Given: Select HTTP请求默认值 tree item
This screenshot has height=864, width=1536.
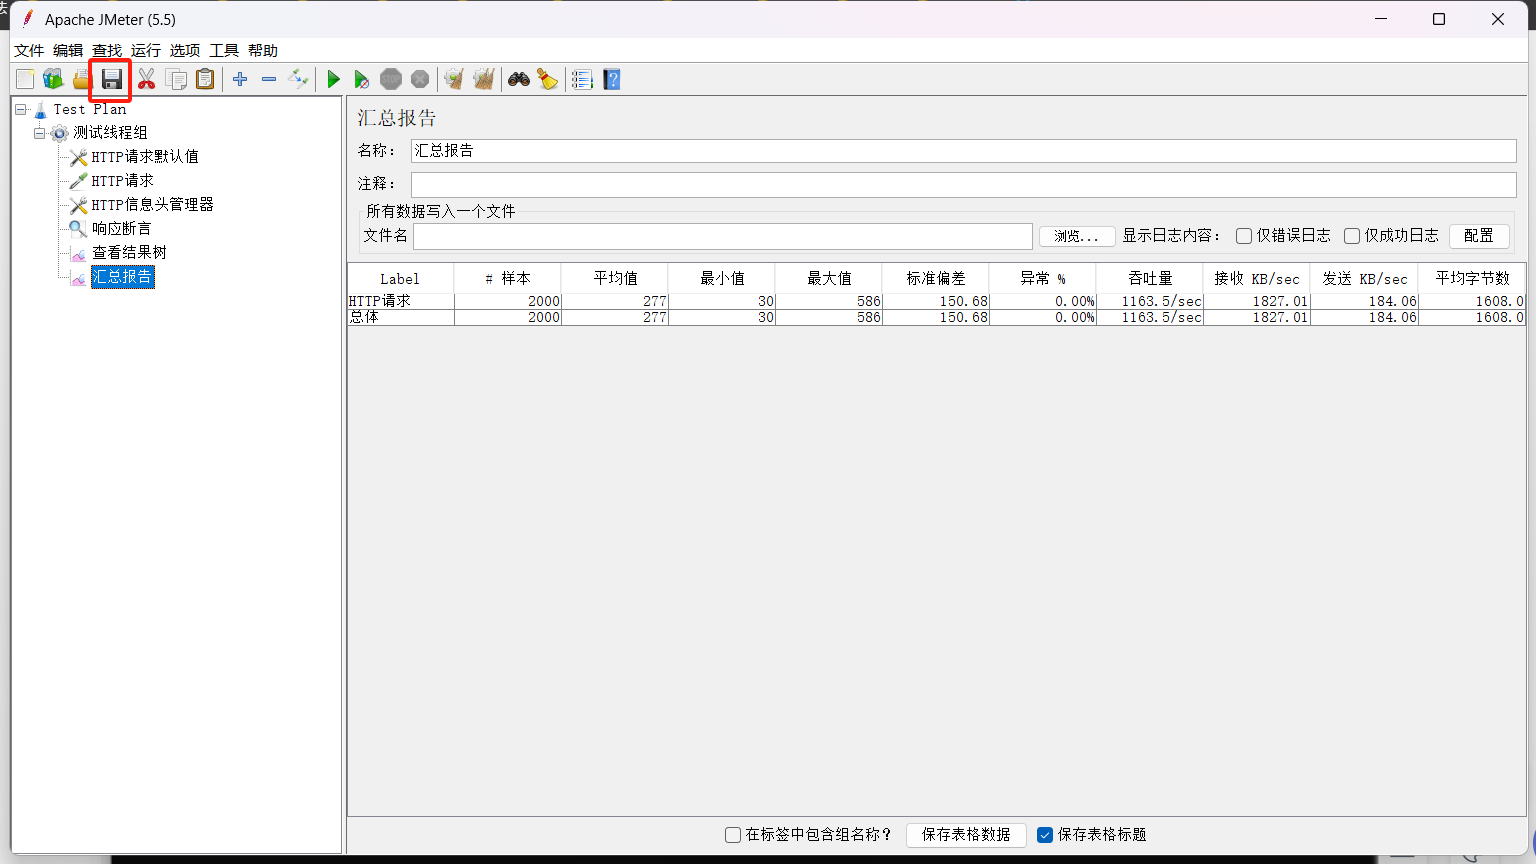Looking at the screenshot, I should [x=145, y=157].
